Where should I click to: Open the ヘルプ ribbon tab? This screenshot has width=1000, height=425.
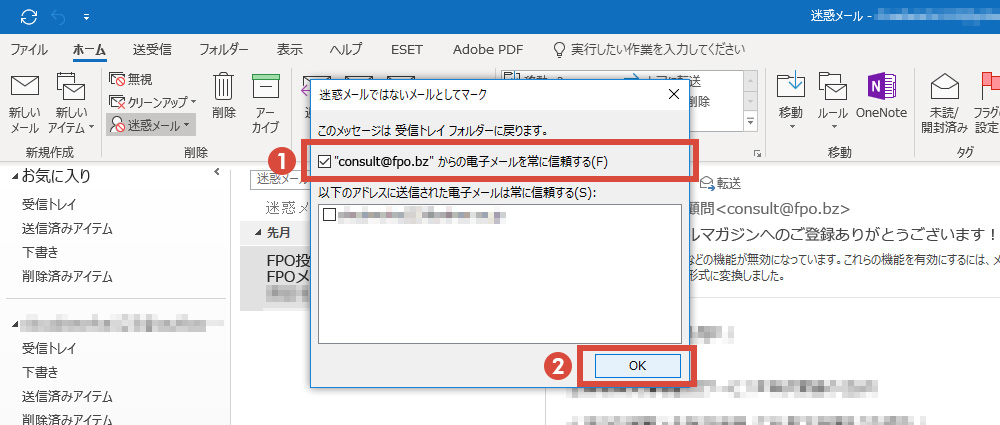[346, 49]
